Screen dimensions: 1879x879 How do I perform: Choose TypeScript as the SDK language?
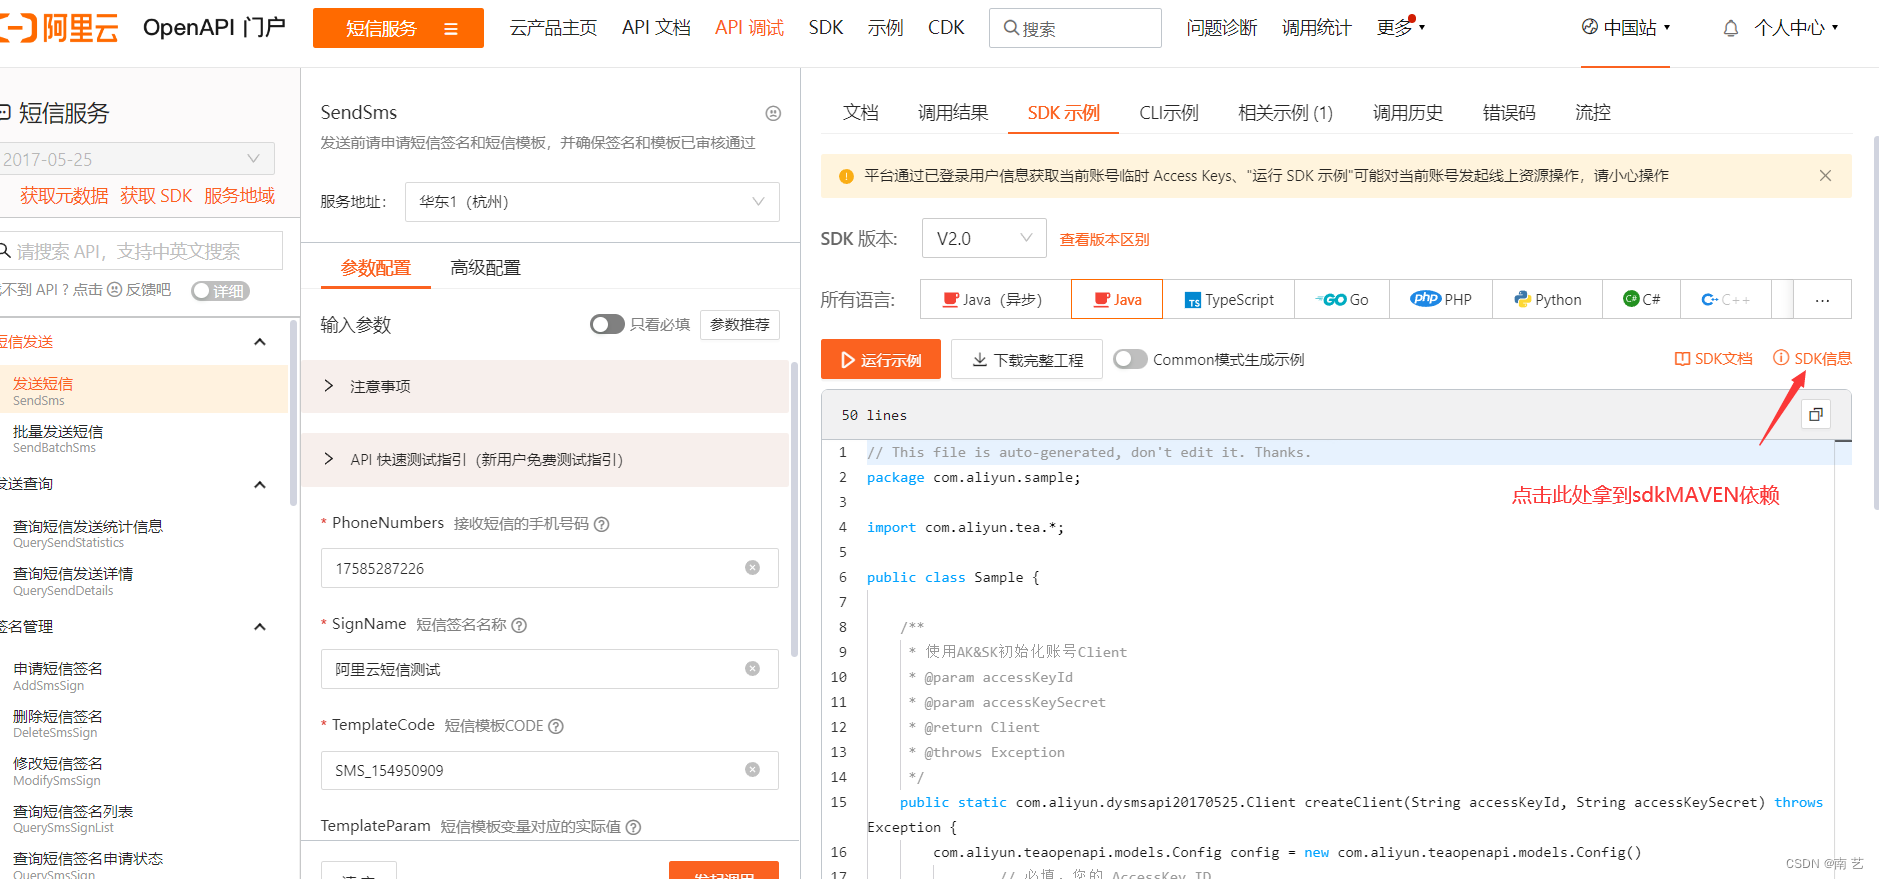[1228, 299]
